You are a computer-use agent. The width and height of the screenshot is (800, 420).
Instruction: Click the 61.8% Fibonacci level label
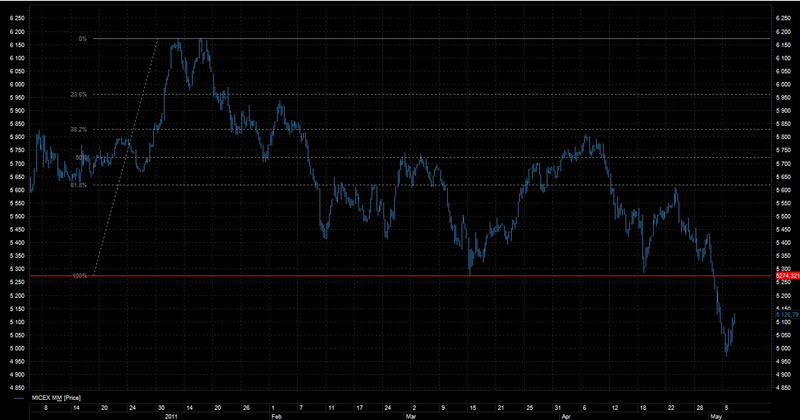[79, 185]
